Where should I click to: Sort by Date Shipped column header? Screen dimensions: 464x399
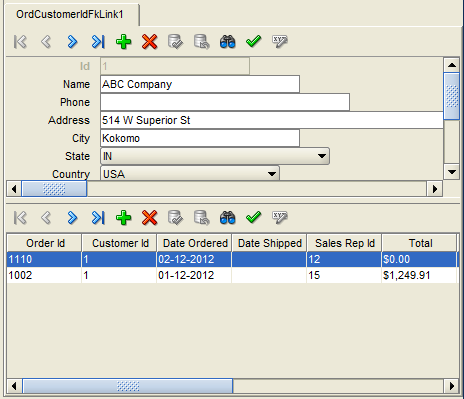click(x=269, y=243)
